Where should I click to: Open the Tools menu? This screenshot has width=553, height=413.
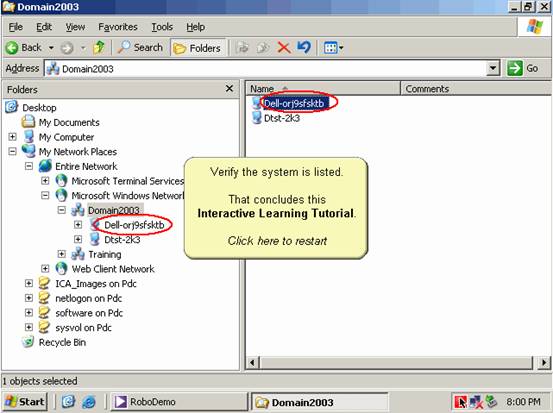click(162, 27)
